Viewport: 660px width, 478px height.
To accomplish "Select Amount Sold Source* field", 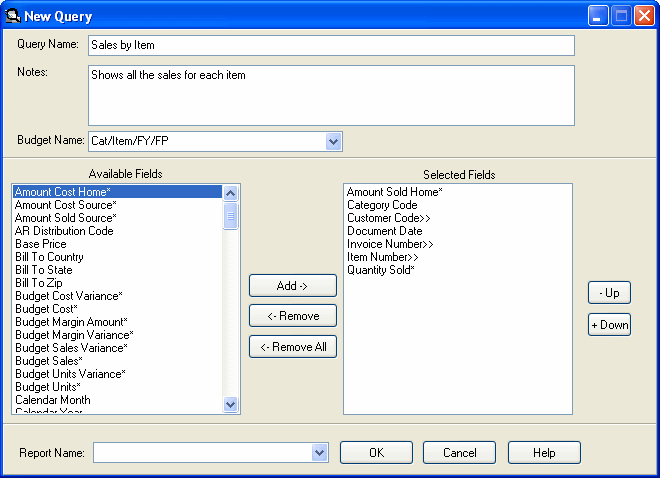I will coord(117,218).
